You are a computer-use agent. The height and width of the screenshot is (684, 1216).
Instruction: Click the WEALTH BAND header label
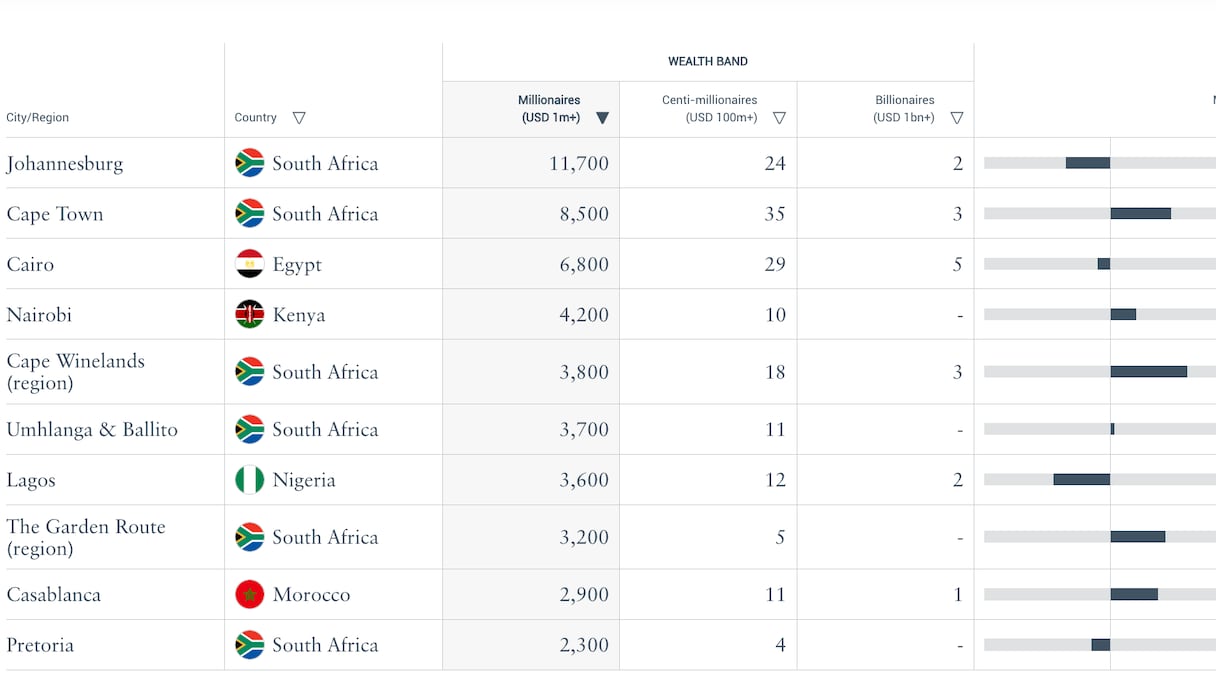click(708, 62)
